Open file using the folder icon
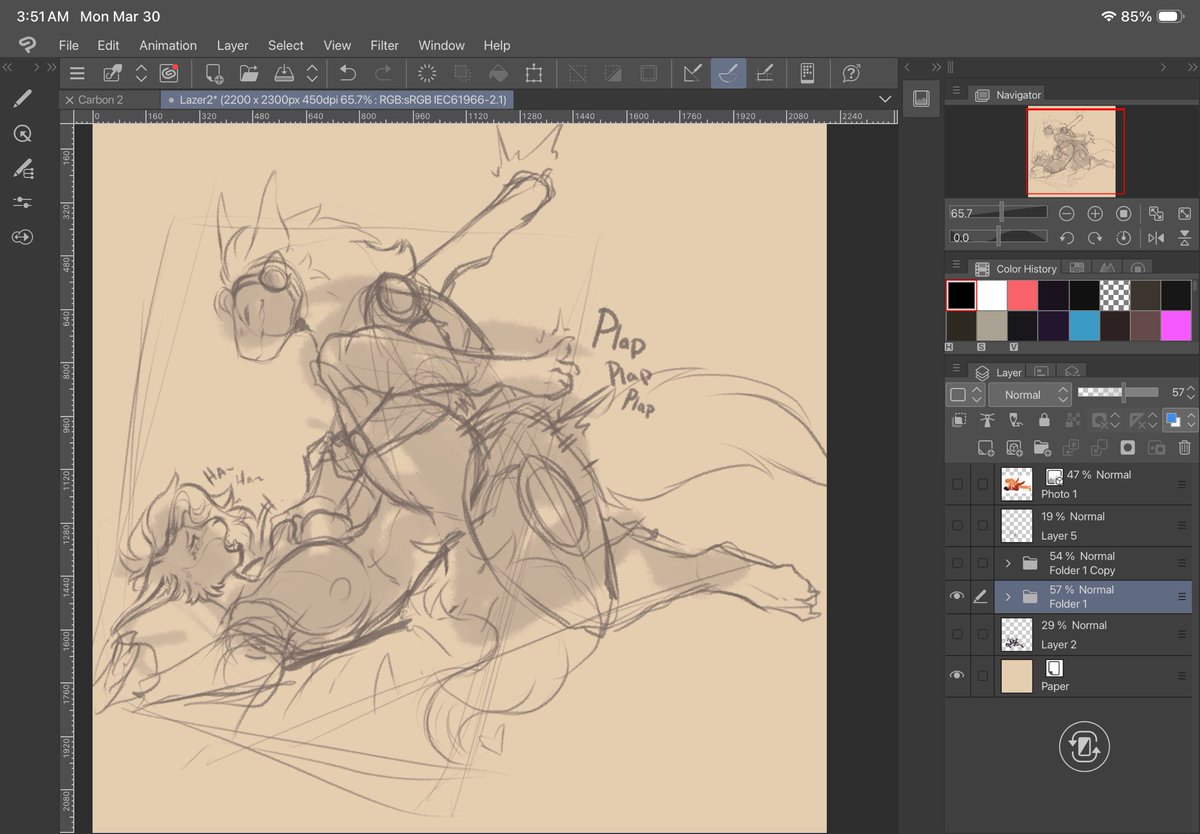Image resolution: width=1200 pixels, height=834 pixels. click(248, 73)
